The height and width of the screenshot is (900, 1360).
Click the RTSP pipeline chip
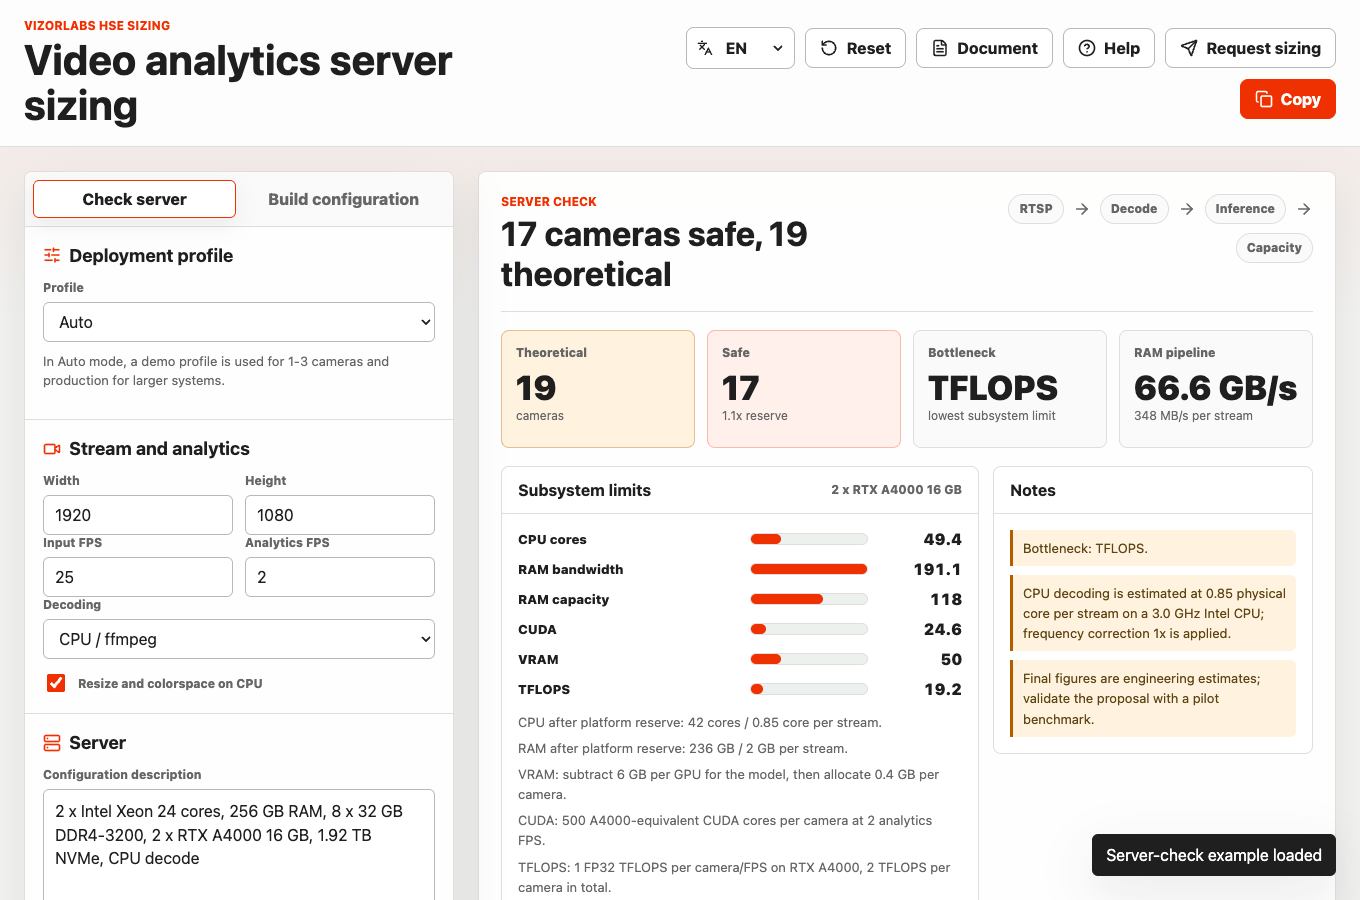tap(1036, 209)
